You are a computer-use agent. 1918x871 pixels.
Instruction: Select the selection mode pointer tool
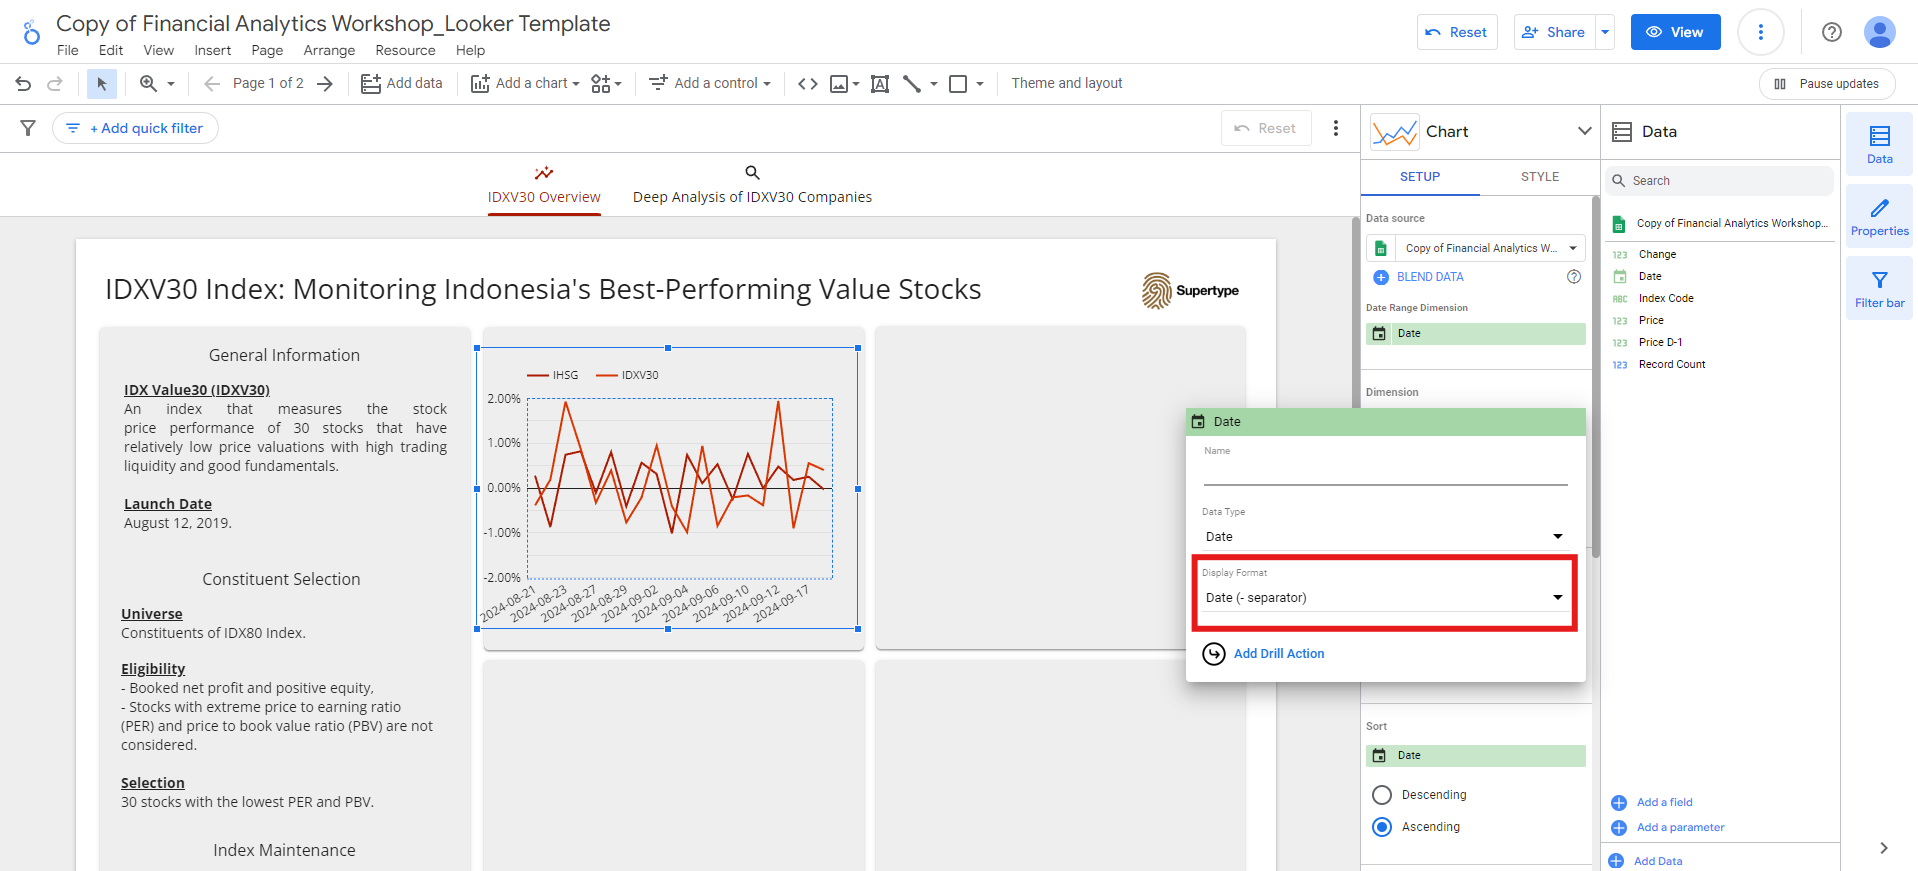coord(101,84)
